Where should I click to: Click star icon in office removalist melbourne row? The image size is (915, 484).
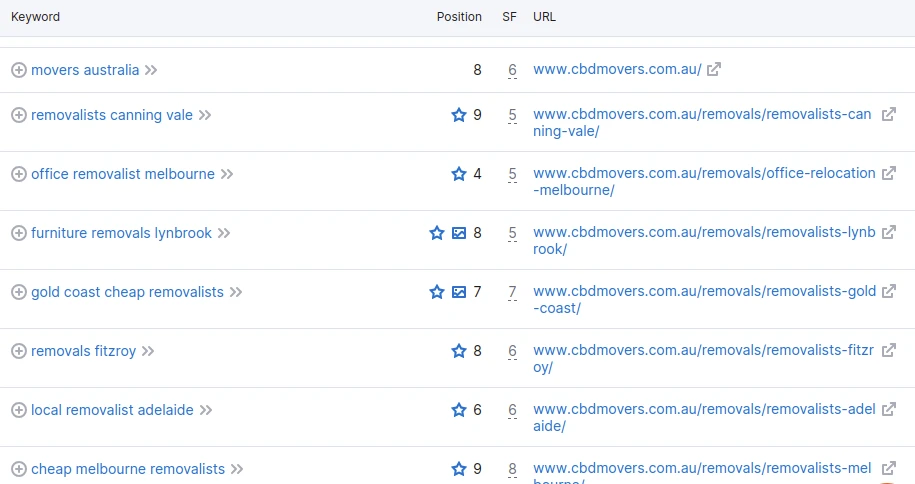459,173
